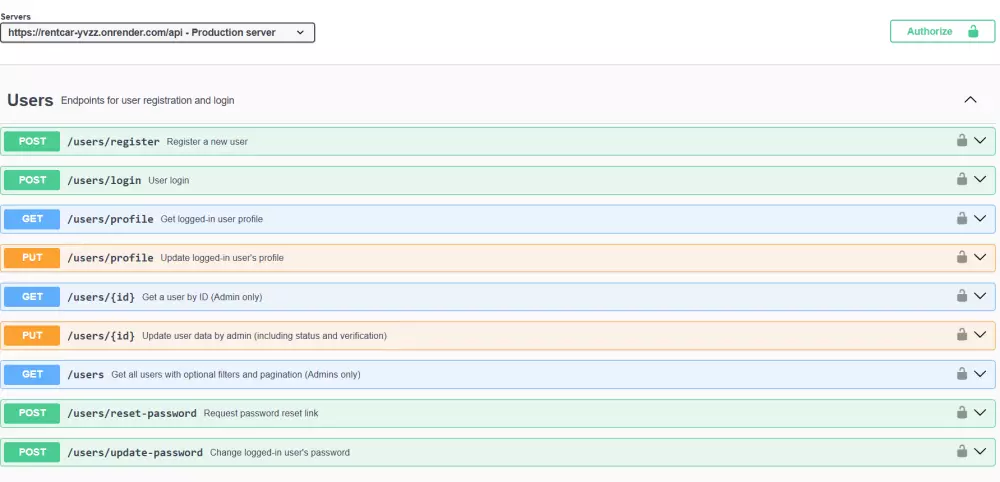Click lock icon on GET /users/{id} row

tap(961, 296)
